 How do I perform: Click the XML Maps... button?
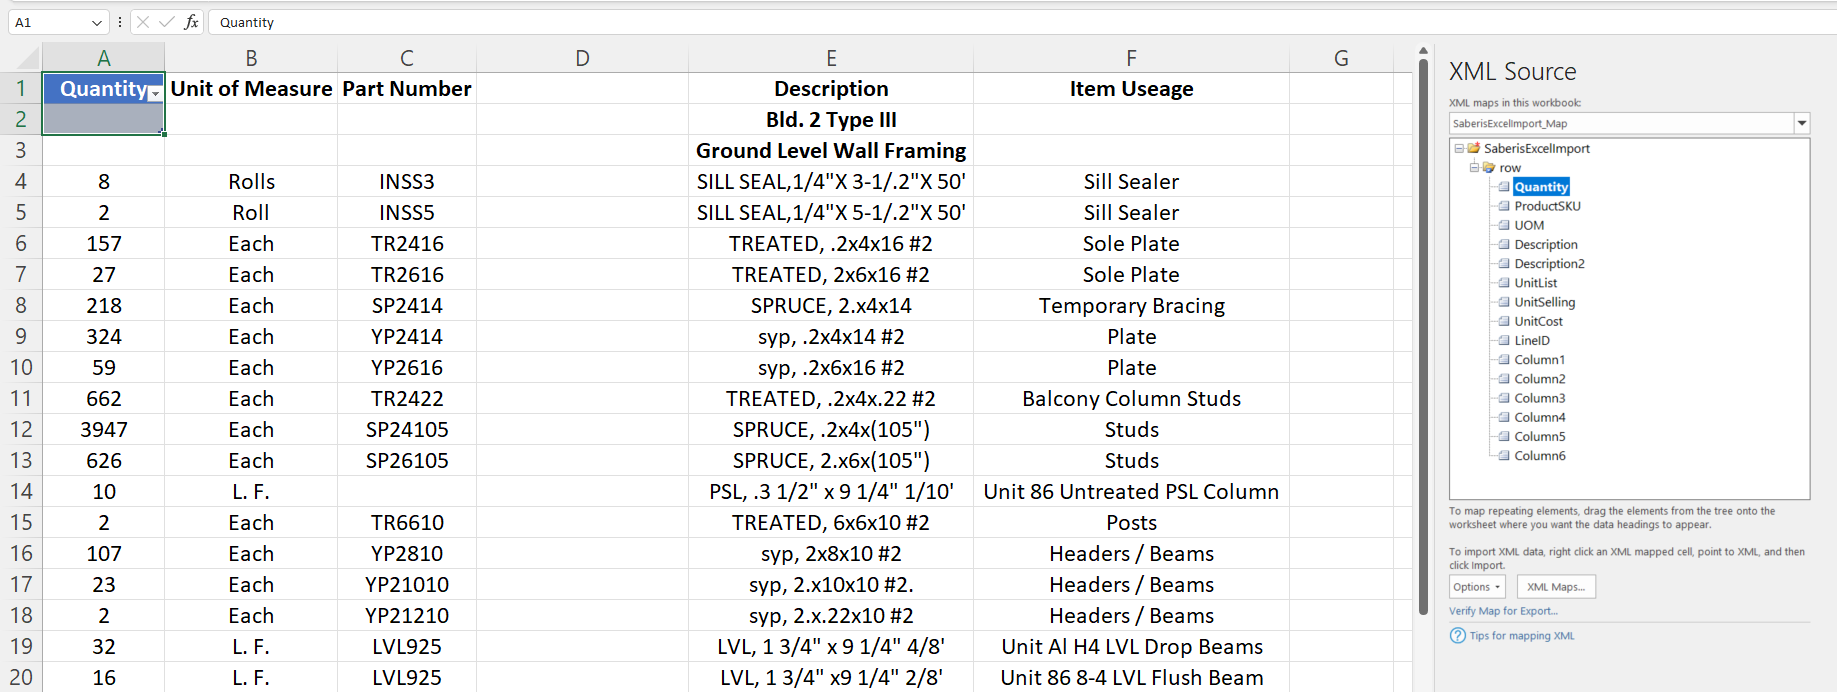click(x=1555, y=587)
